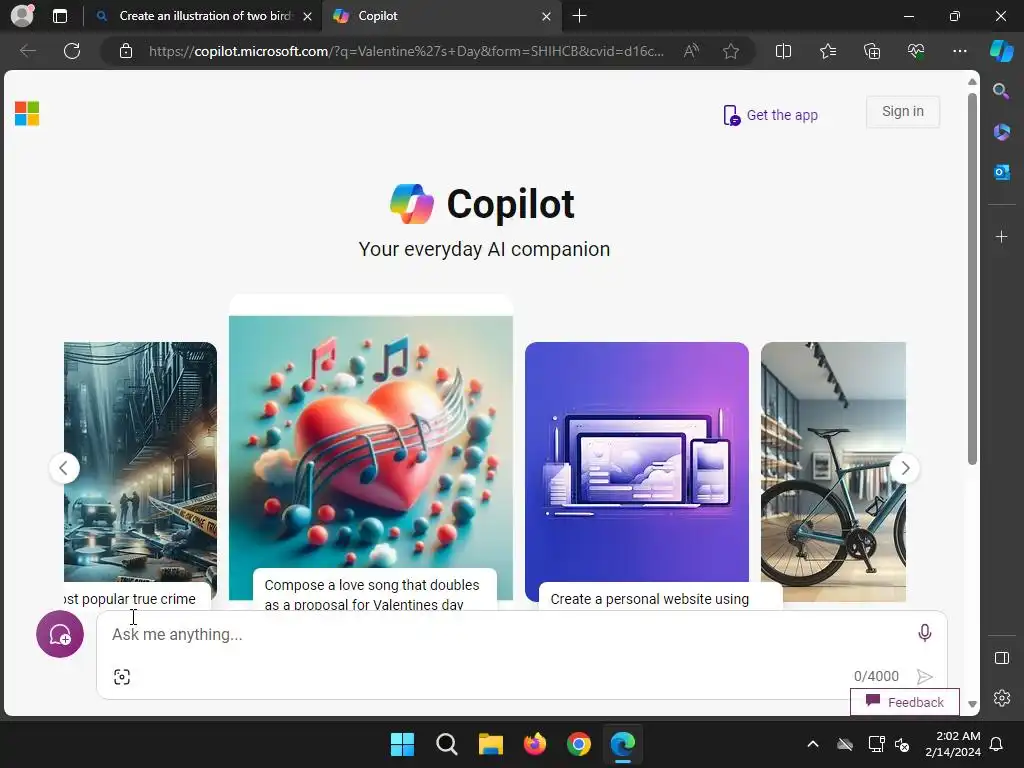This screenshot has width=1024, height=768.
Task: Open clock showing 2:02 AM
Action: click(x=952, y=744)
